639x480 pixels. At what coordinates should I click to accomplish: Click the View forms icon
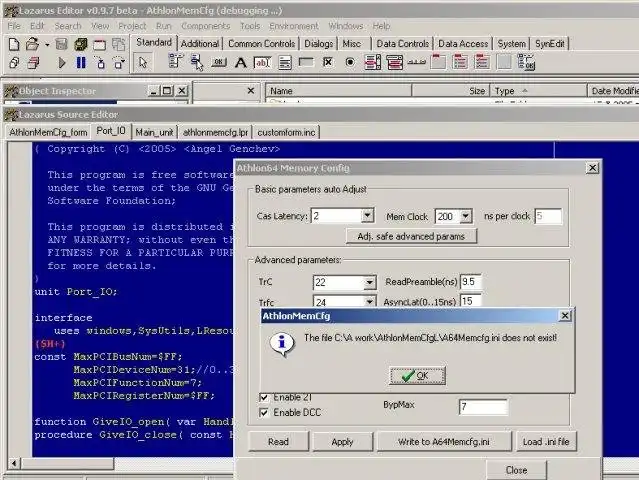(33, 63)
